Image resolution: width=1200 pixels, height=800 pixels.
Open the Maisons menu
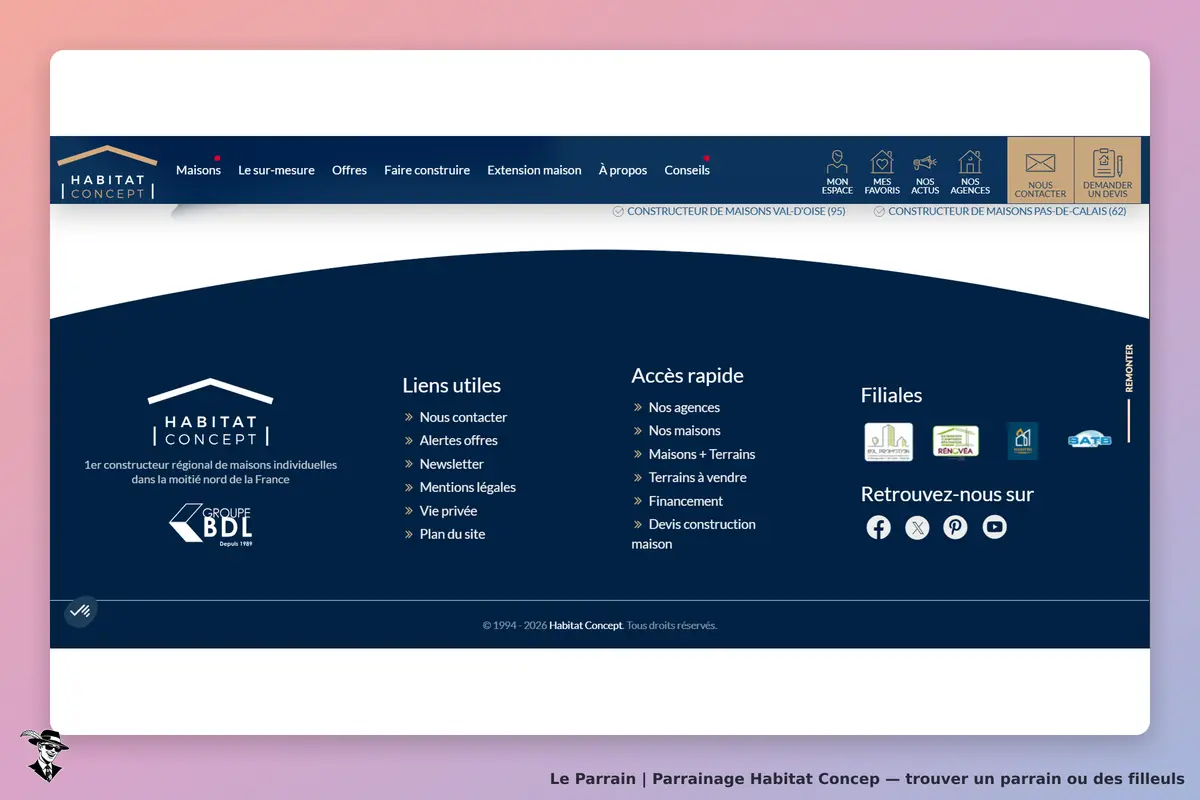click(x=198, y=170)
